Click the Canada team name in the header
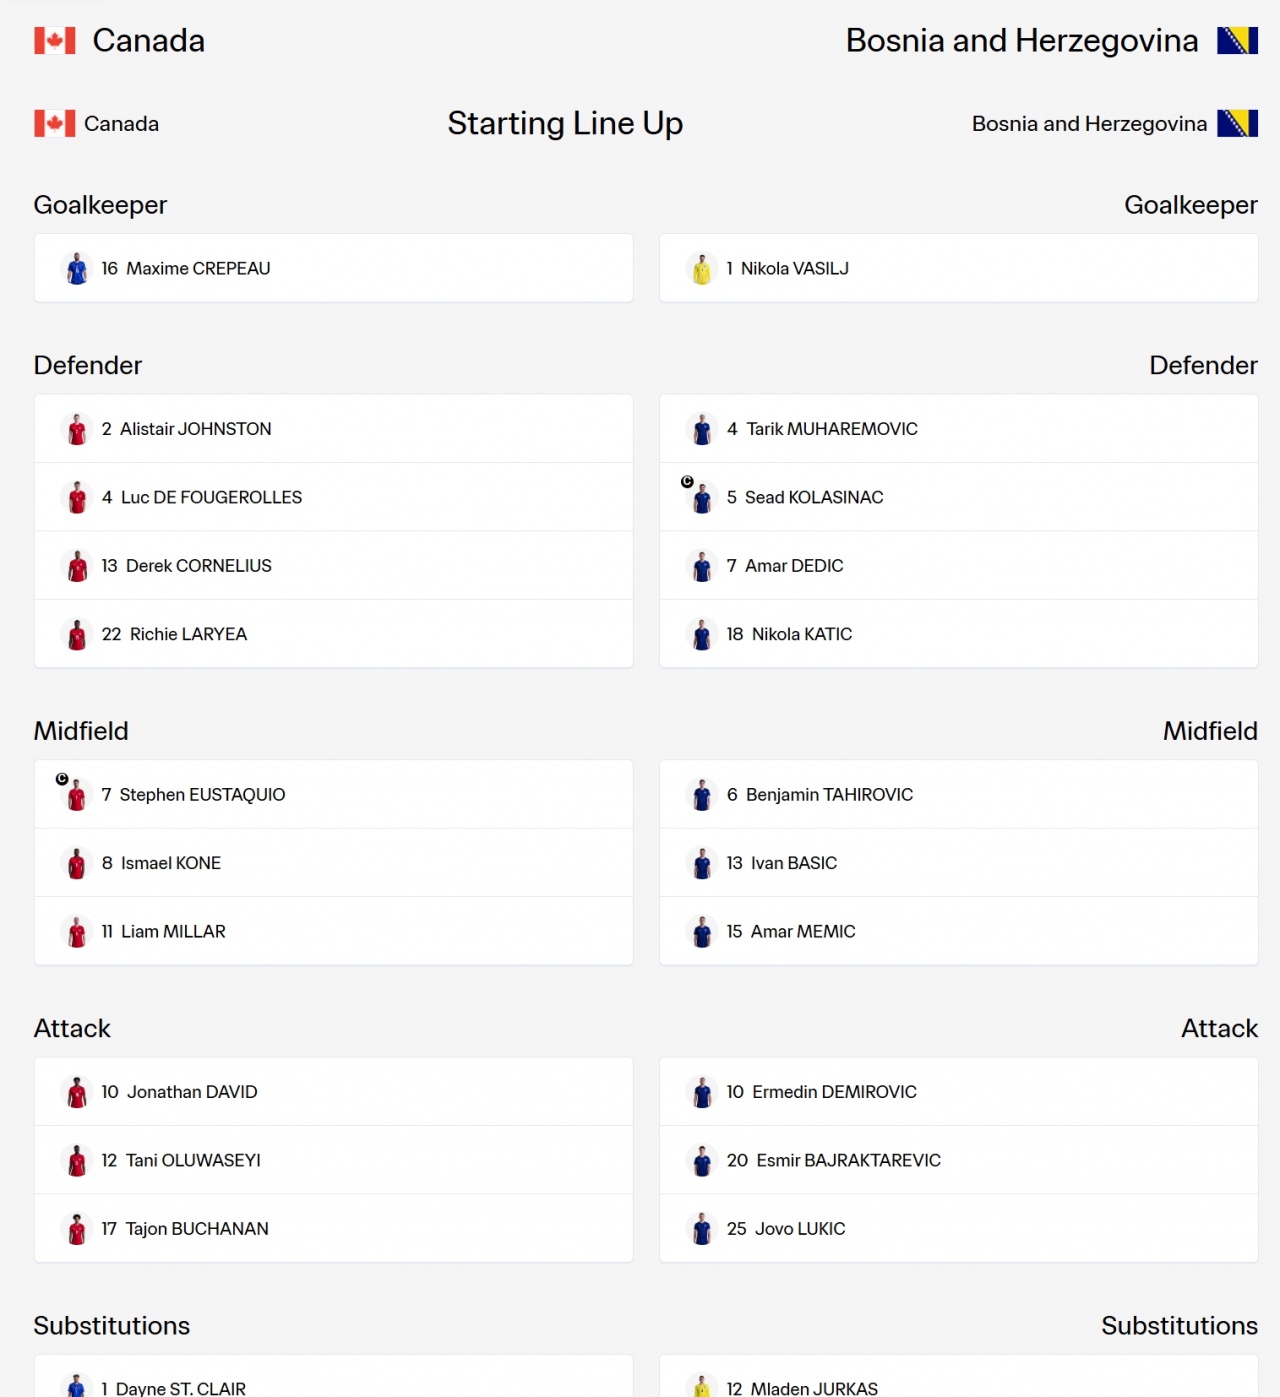The width and height of the screenshot is (1280, 1397). click(x=149, y=40)
